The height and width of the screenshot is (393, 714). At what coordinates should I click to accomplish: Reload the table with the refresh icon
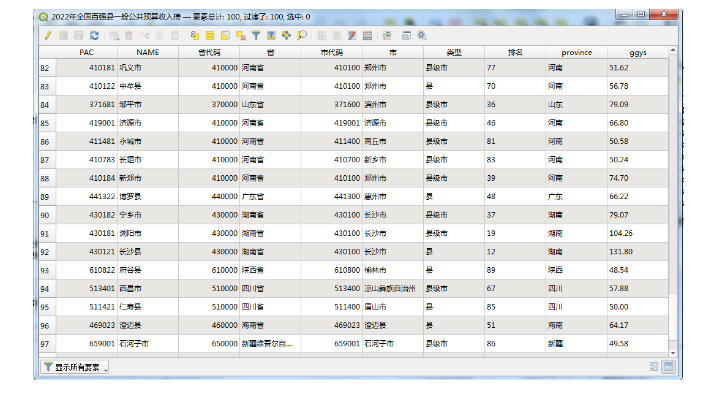pyautogui.click(x=94, y=36)
